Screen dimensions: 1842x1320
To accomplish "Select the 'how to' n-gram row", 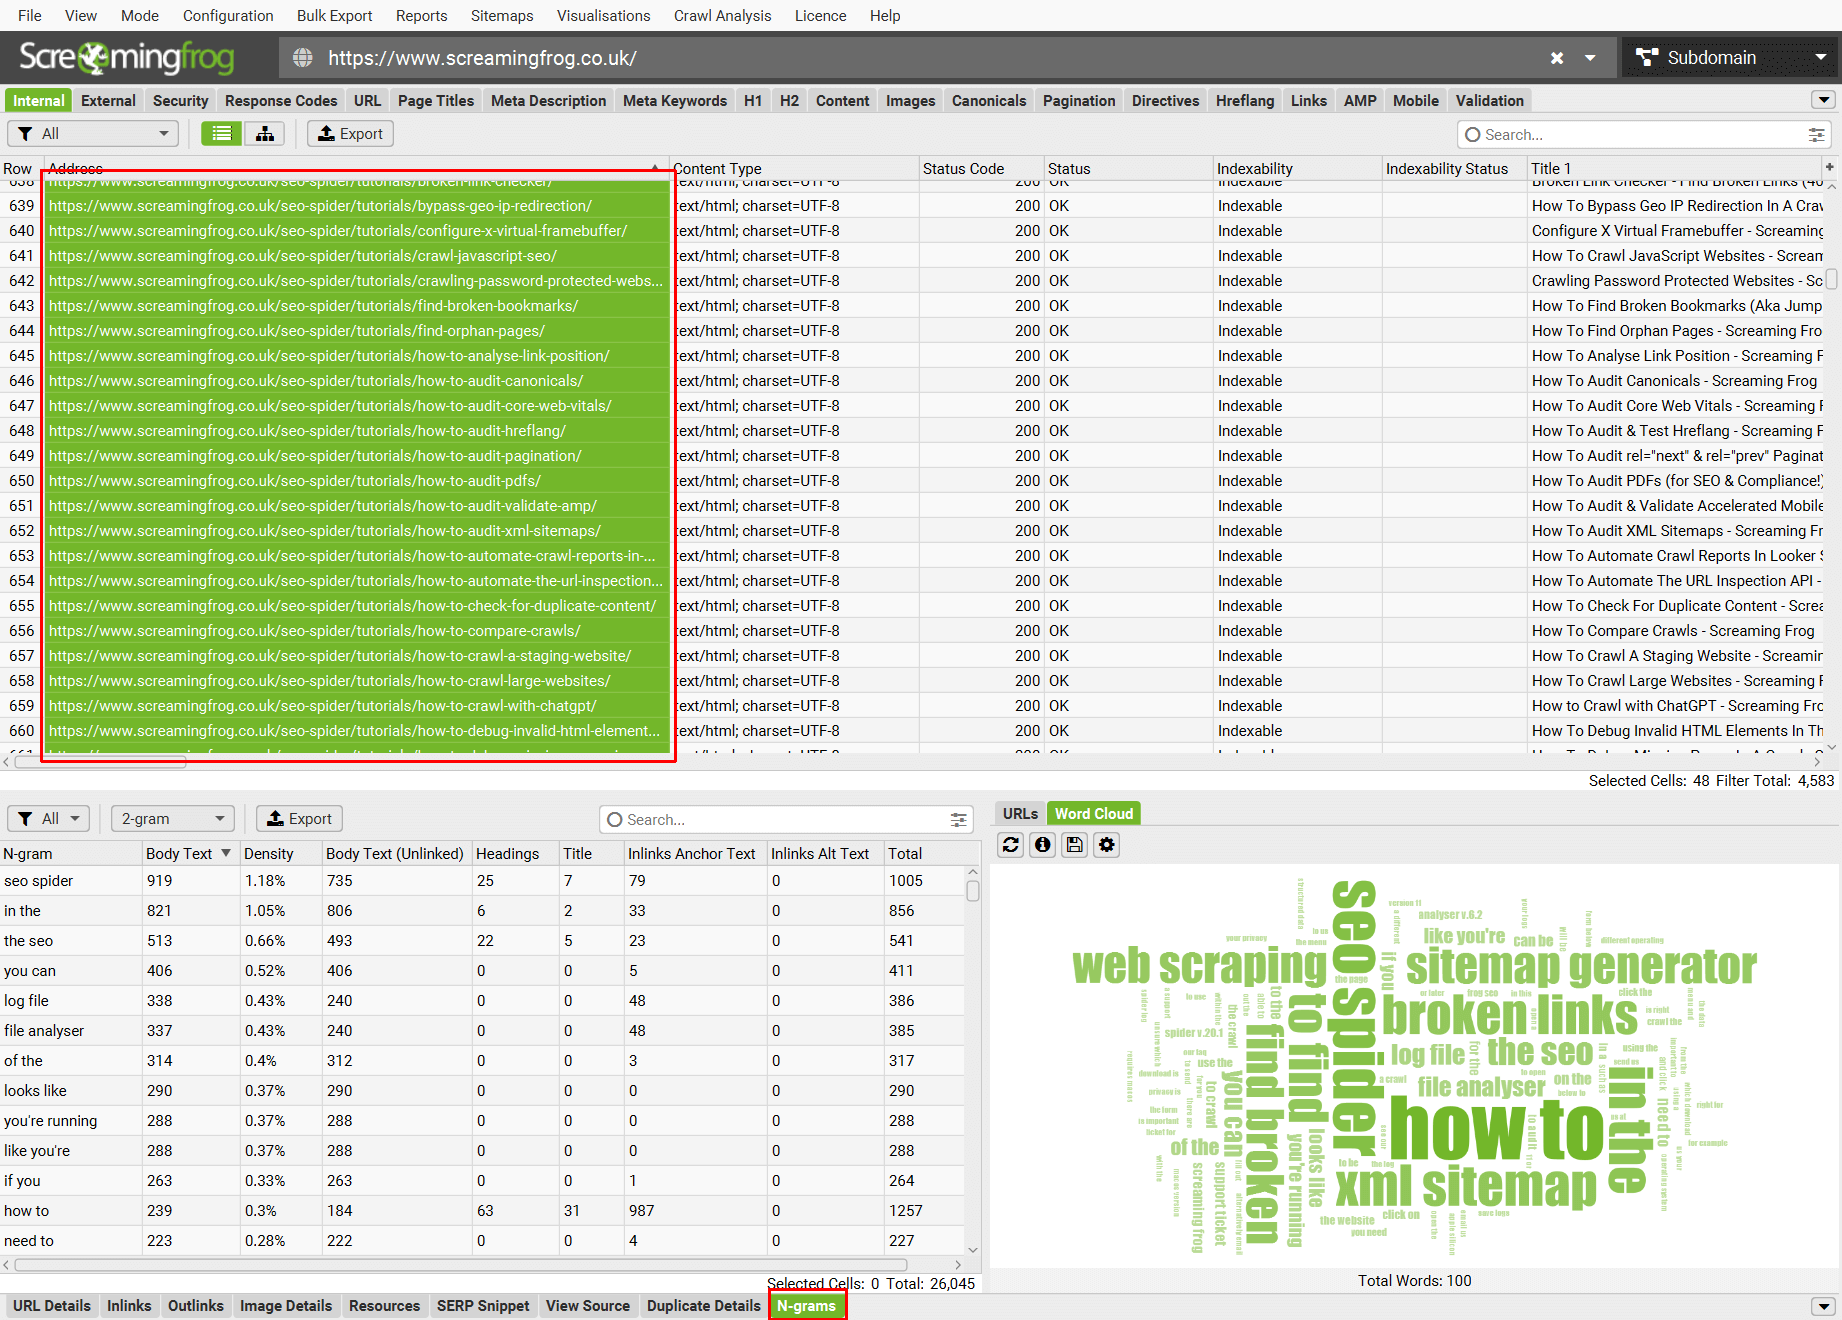I will [x=482, y=1211].
